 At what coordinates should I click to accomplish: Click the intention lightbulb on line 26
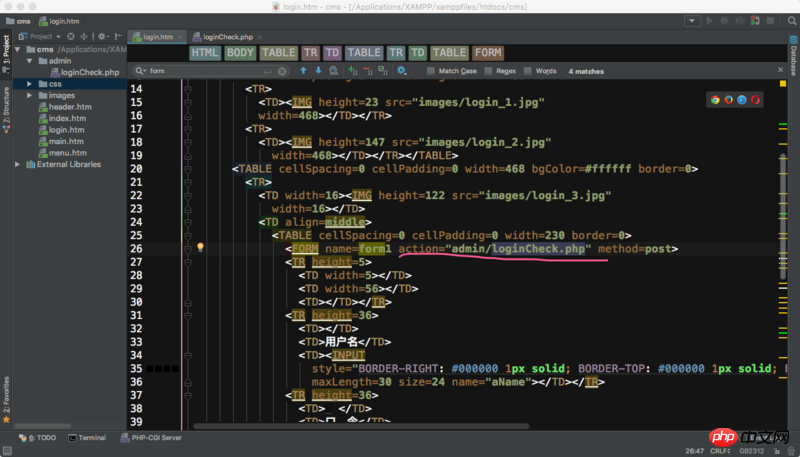click(x=200, y=247)
